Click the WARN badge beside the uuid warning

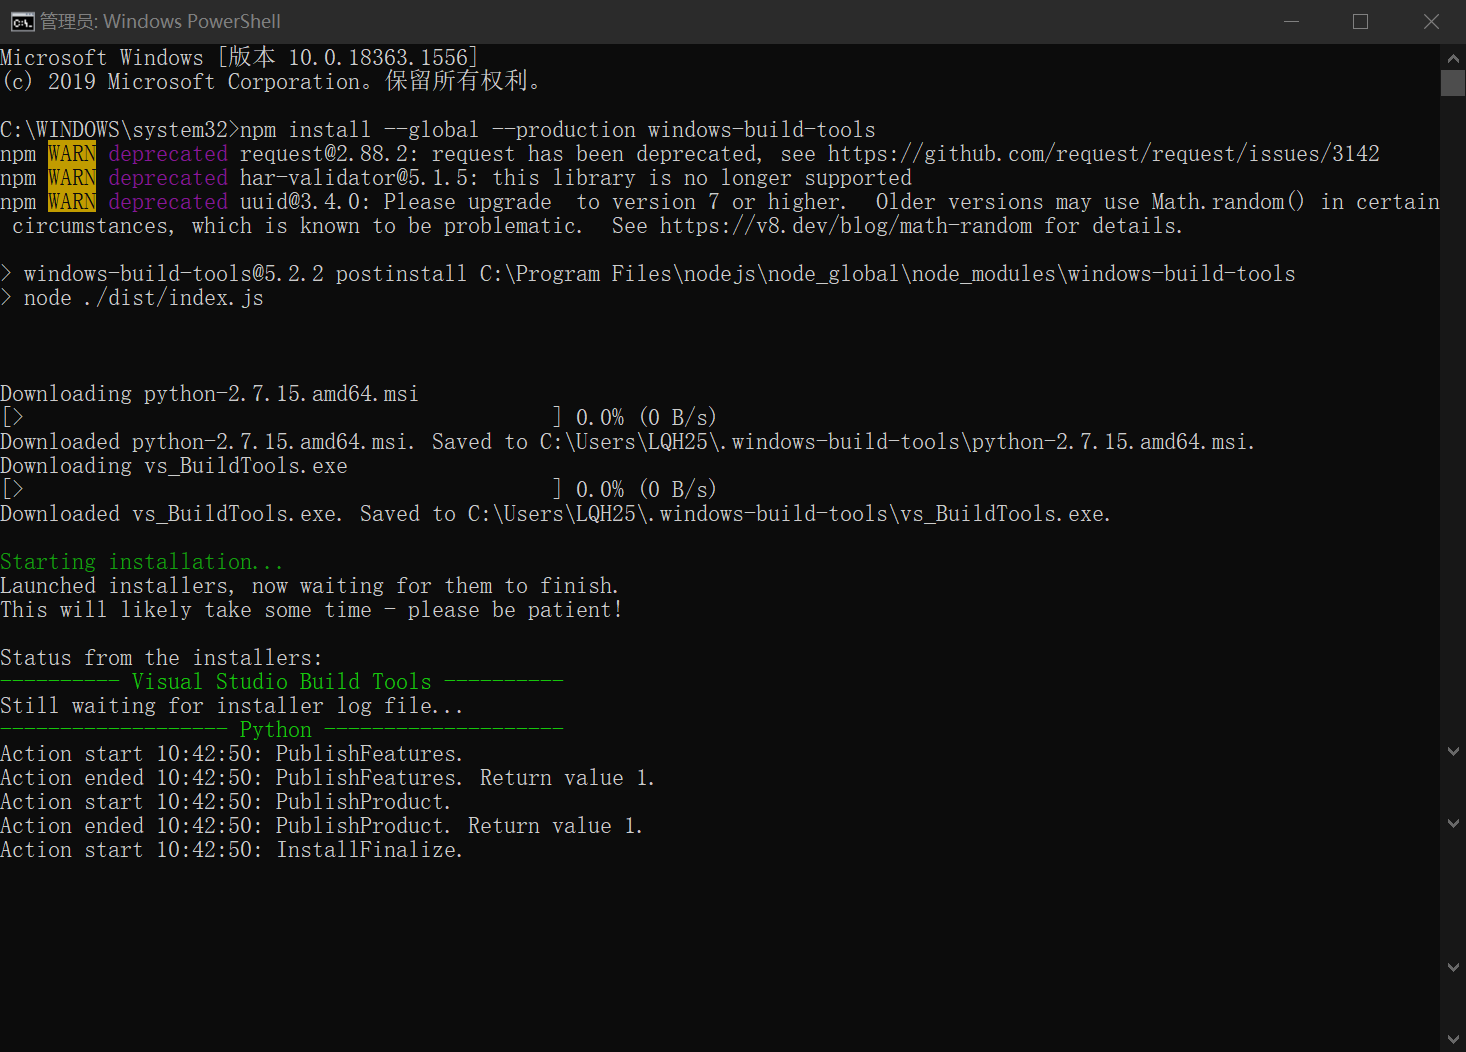(71, 201)
